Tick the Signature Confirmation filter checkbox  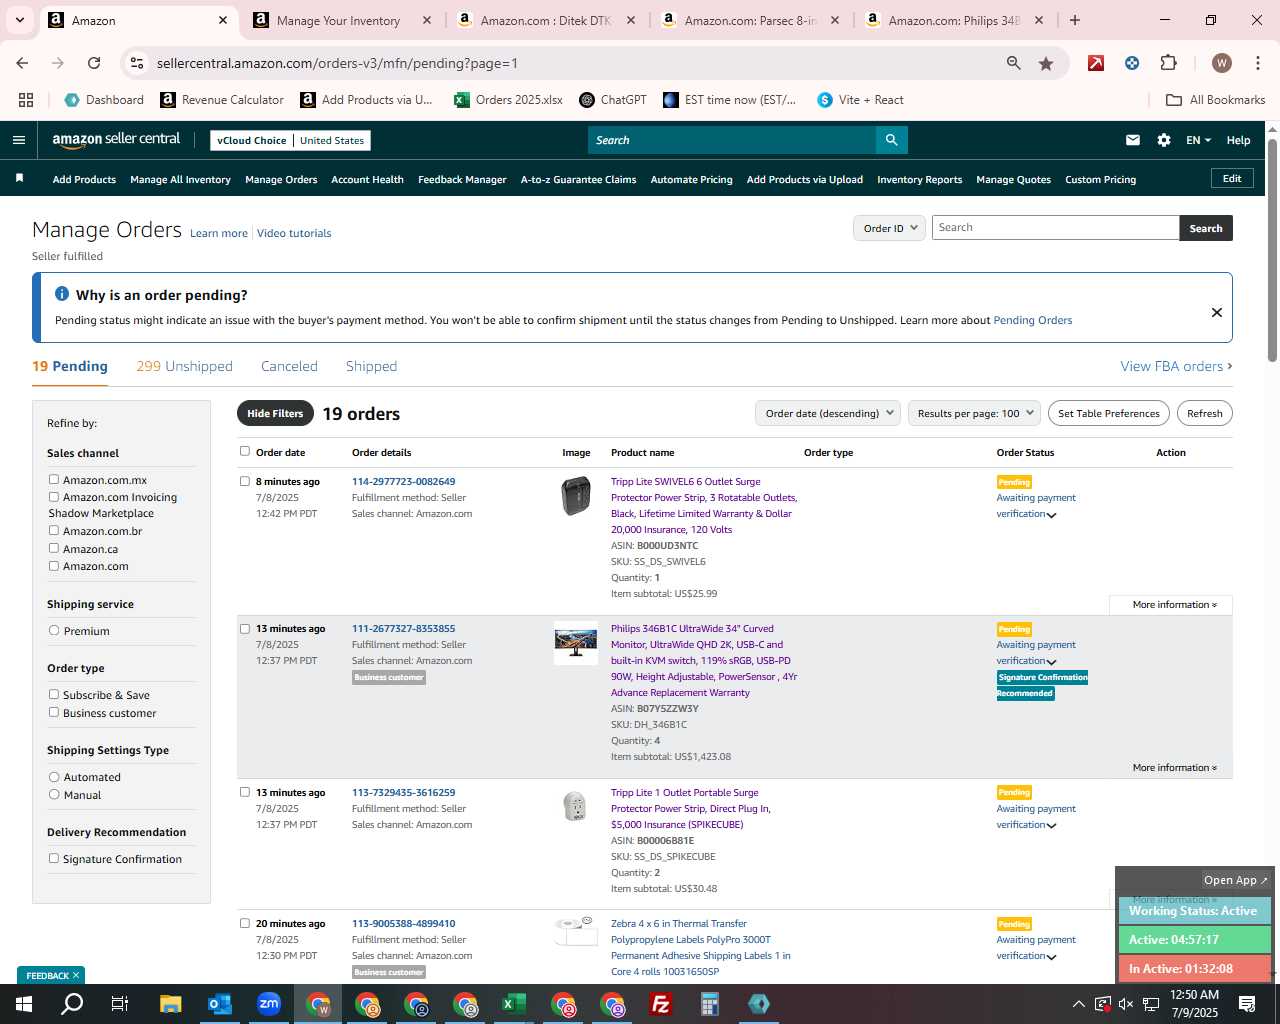tap(54, 858)
